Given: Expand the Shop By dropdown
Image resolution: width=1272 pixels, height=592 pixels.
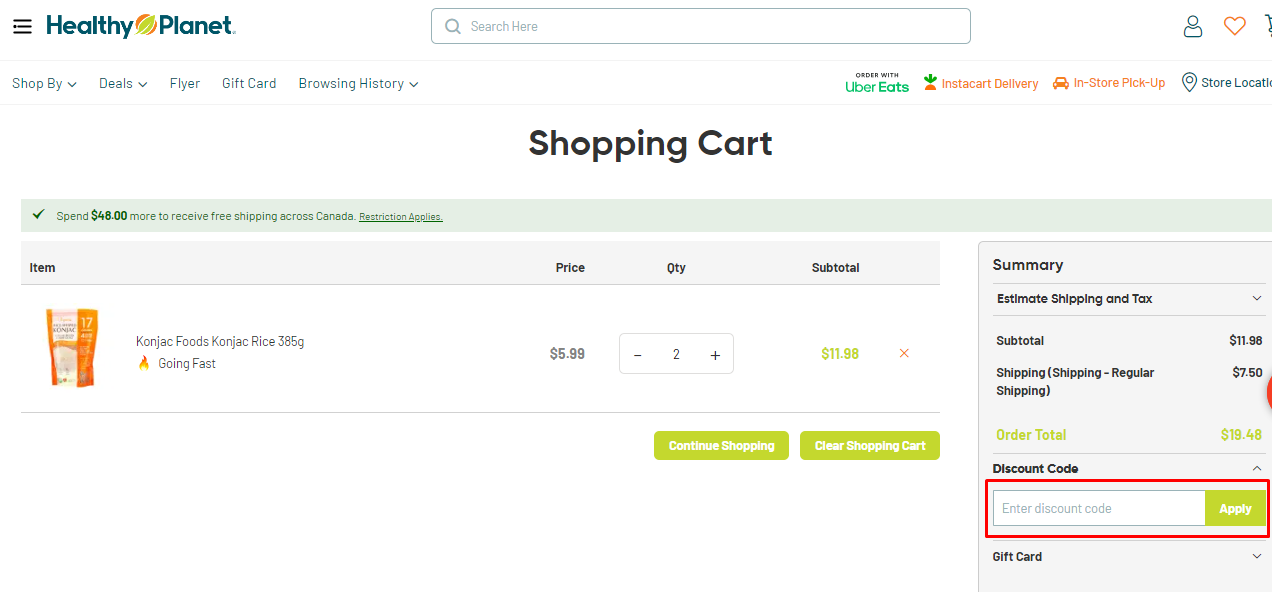Looking at the screenshot, I should [44, 83].
